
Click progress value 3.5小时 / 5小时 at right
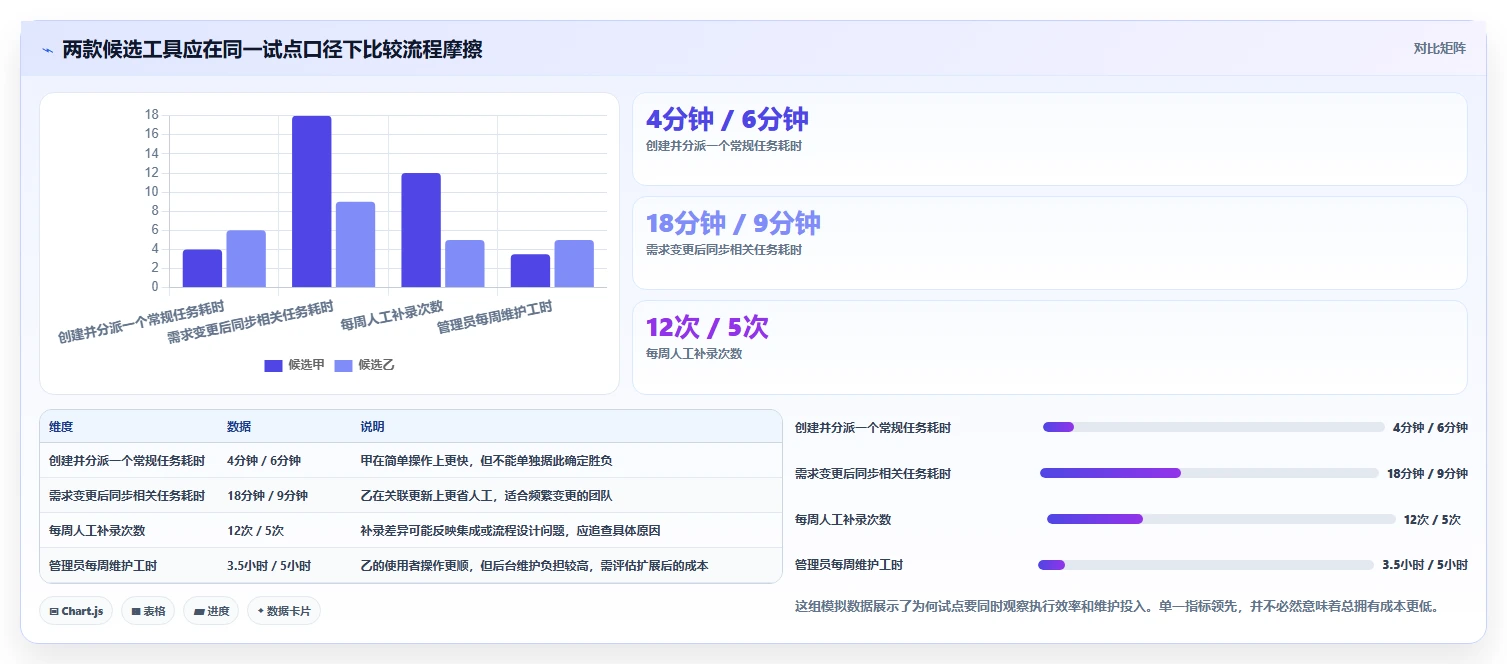pyautogui.click(x=1425, y=565)
